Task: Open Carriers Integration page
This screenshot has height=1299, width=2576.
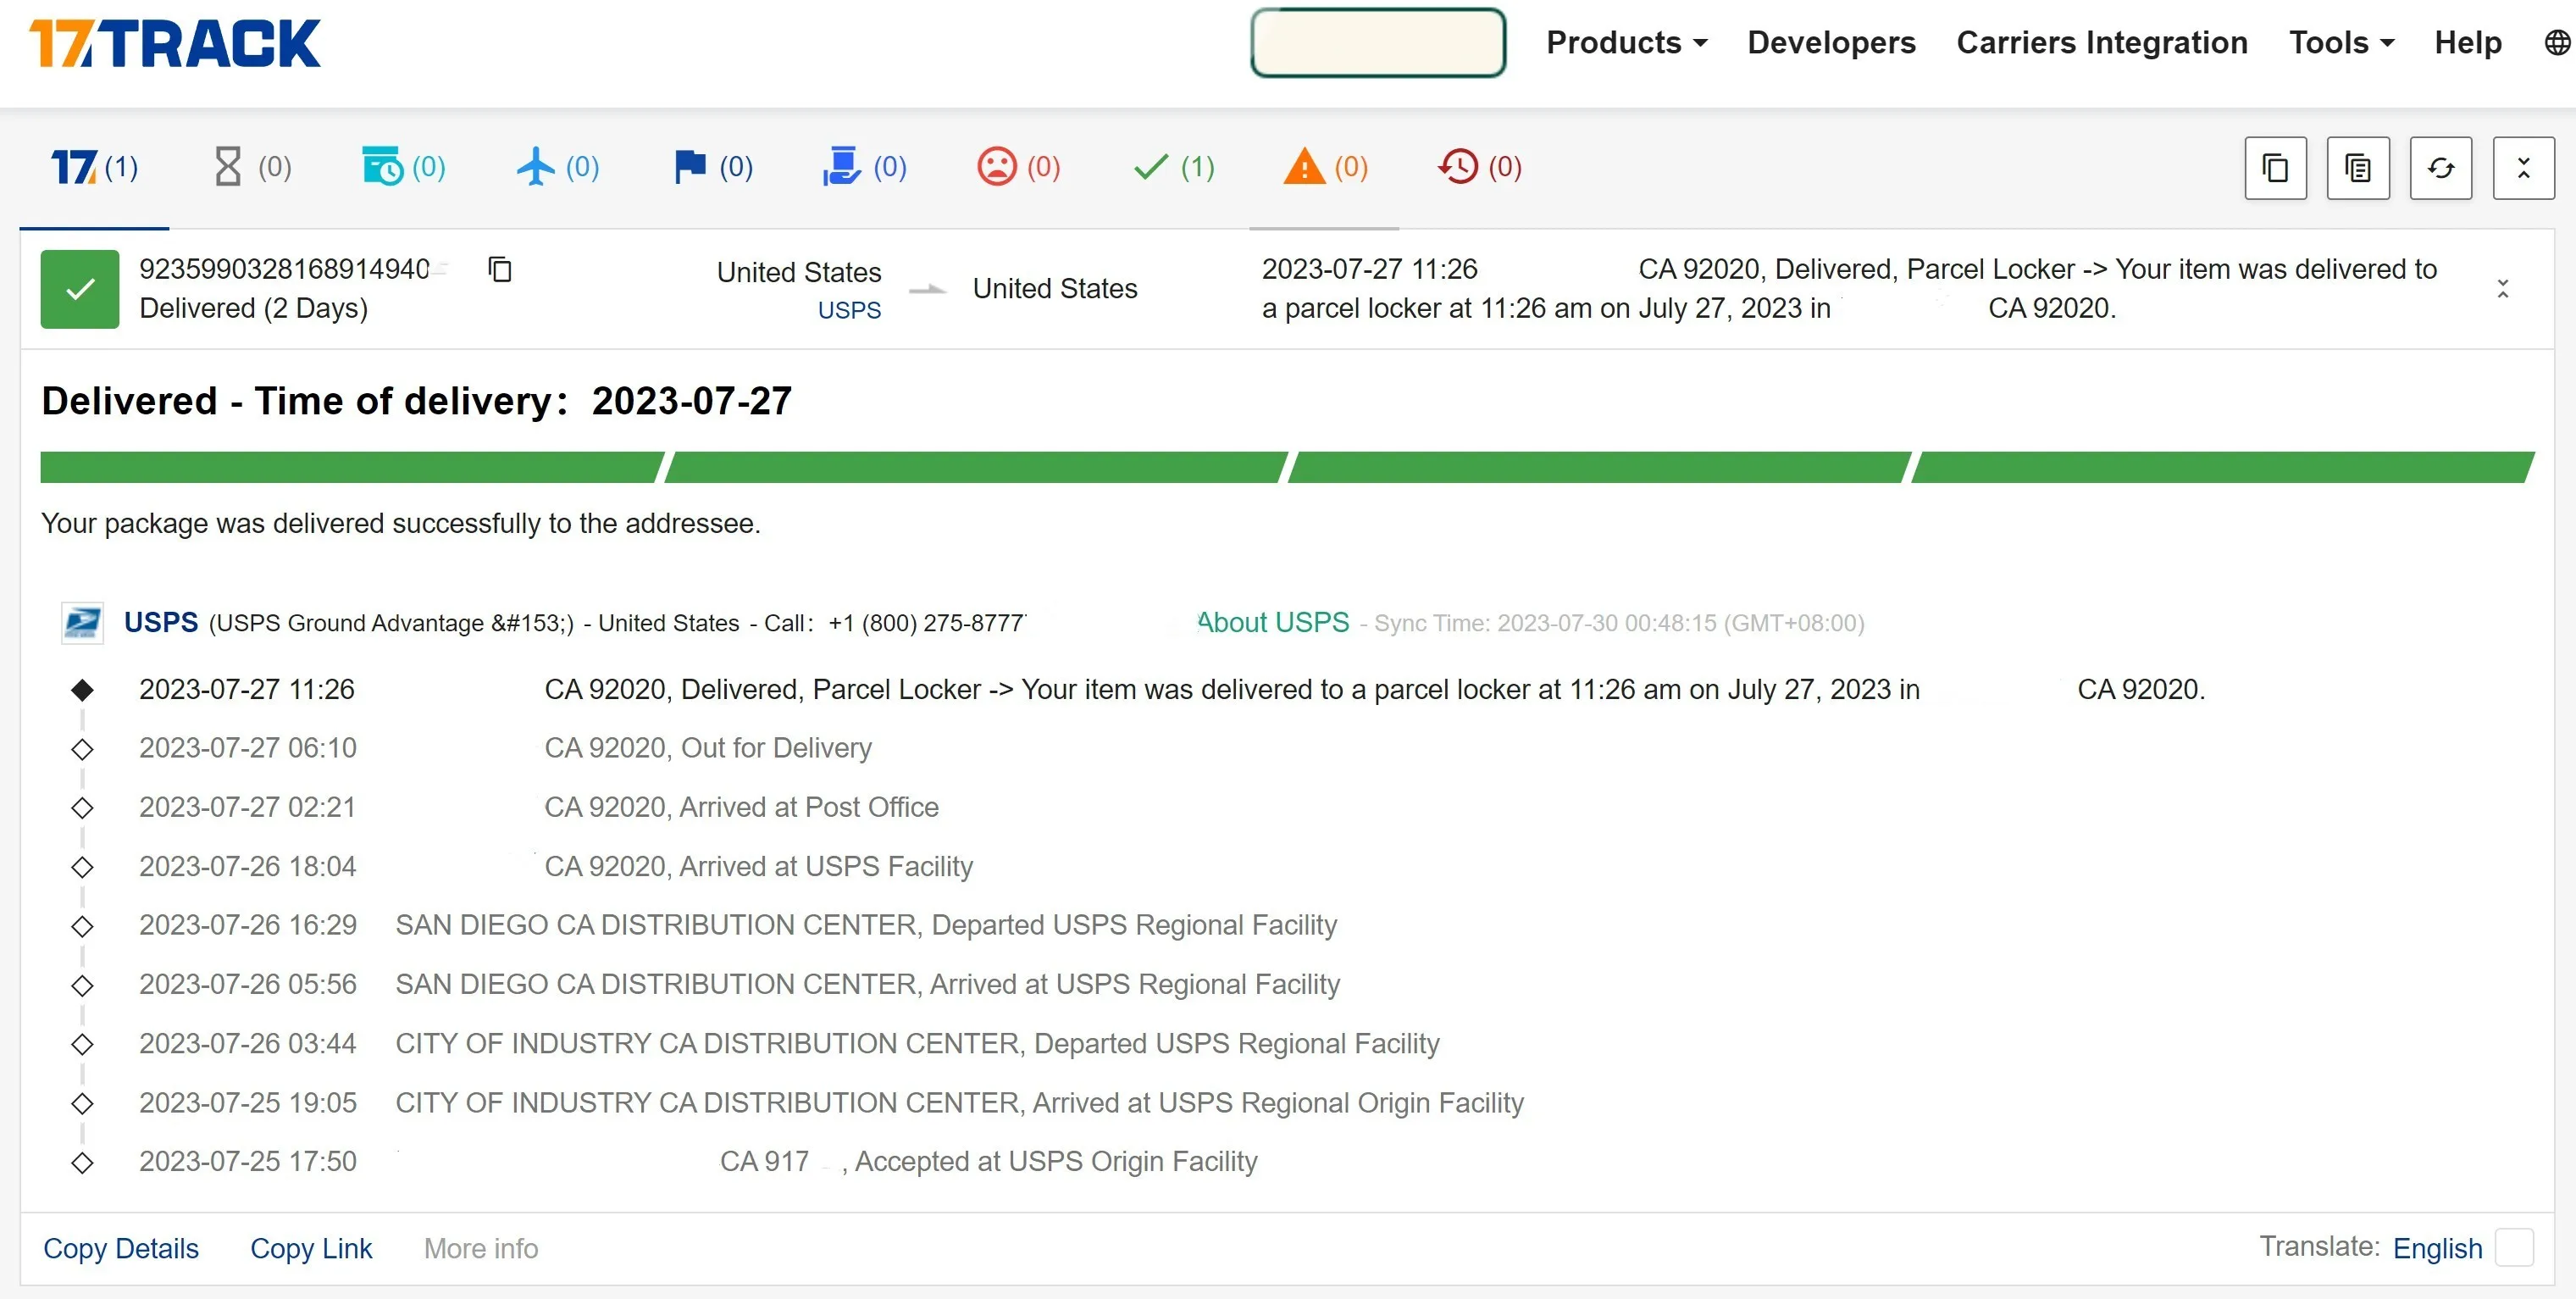Action: tap(2102, 43)
